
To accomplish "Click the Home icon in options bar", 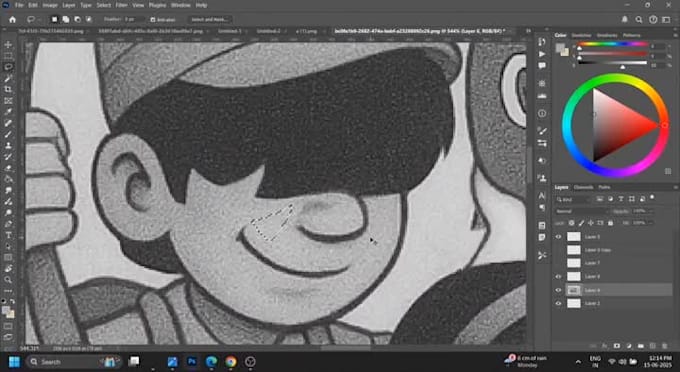I will pos(12,20).
